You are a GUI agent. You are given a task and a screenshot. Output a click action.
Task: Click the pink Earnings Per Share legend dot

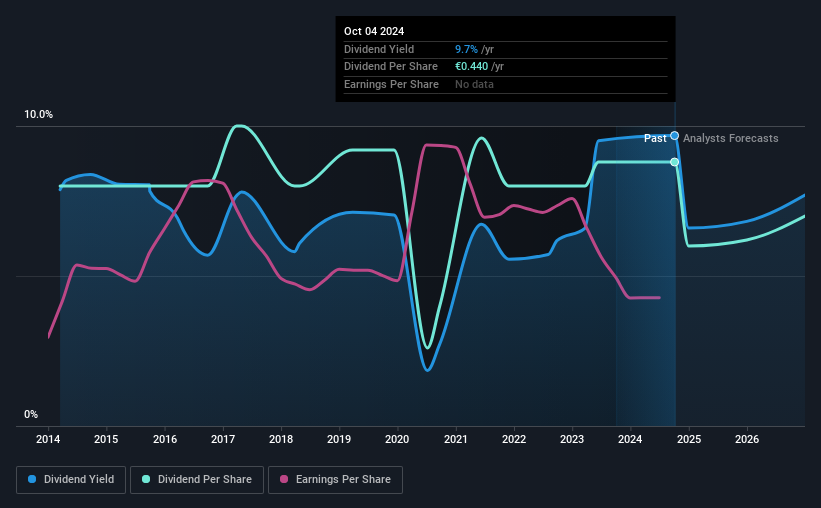(x=284, y=479)
